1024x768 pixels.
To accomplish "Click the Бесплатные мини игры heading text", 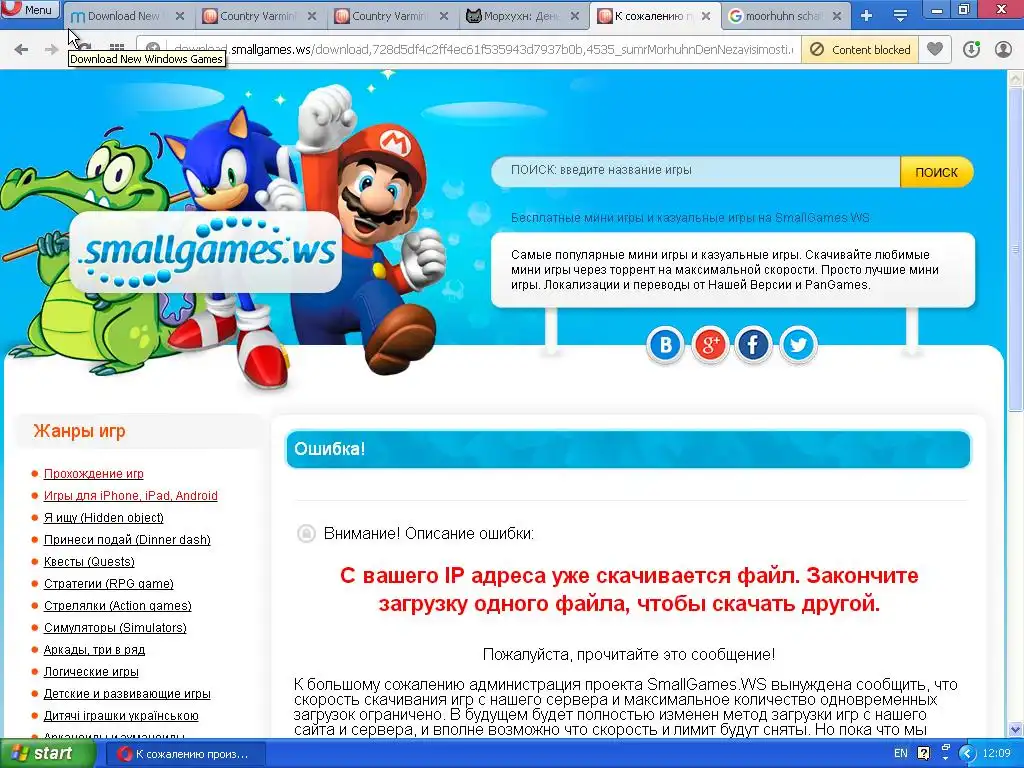I will (690, 217).
